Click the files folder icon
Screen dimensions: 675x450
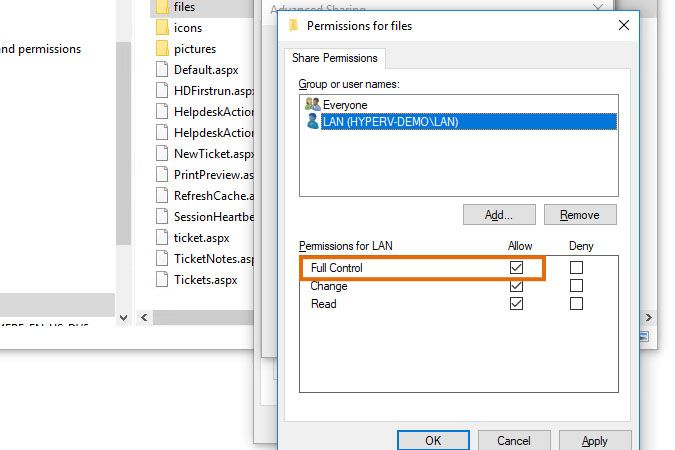(162, 7)
